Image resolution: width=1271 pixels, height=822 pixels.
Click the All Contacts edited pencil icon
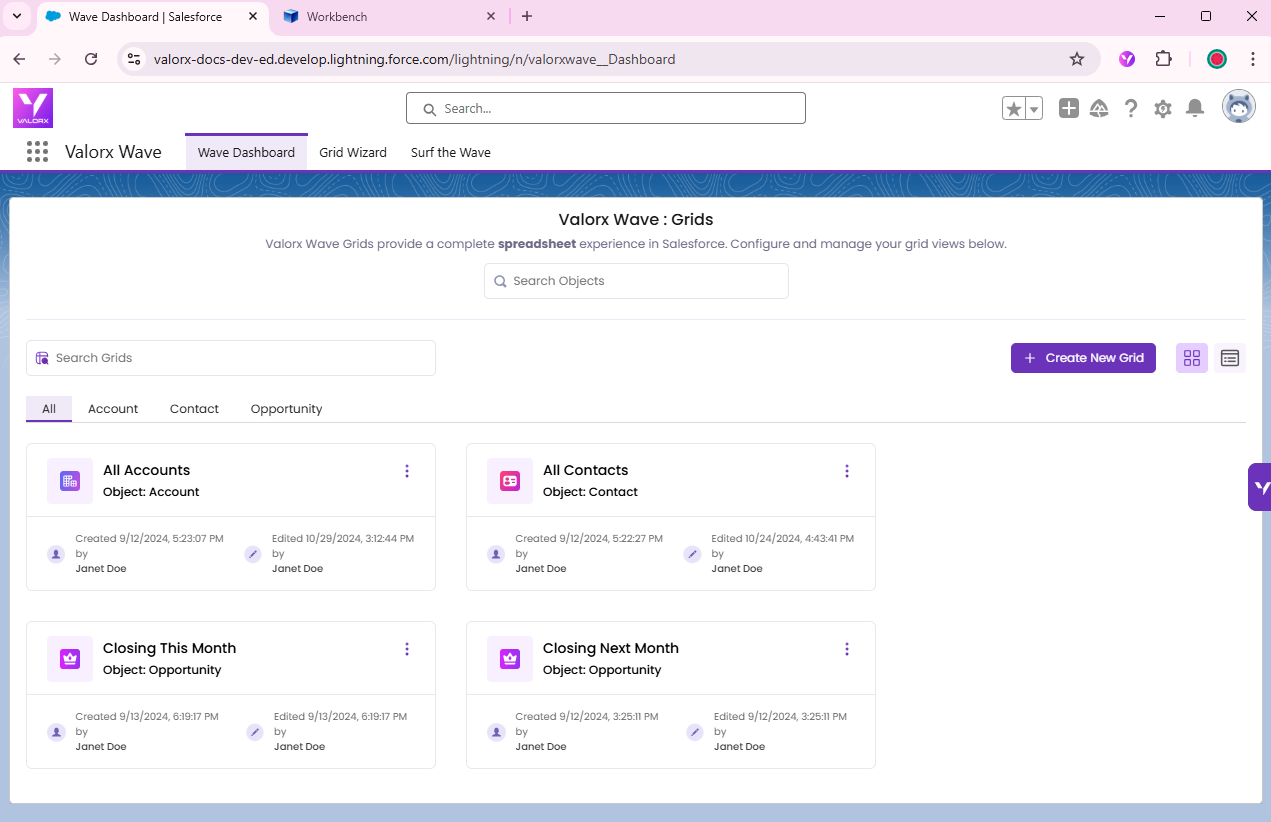(x=692, y=554)
